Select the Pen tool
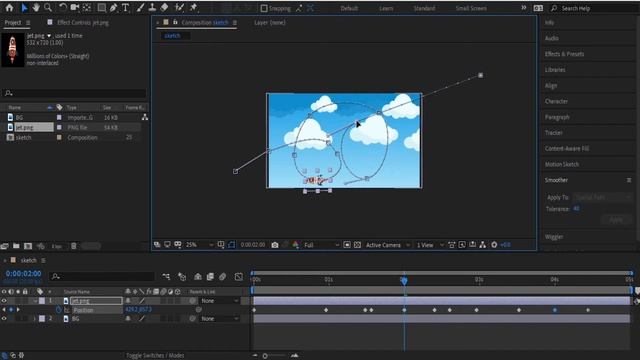This screenshot has width=640, height=360. [x=113, y=7]
